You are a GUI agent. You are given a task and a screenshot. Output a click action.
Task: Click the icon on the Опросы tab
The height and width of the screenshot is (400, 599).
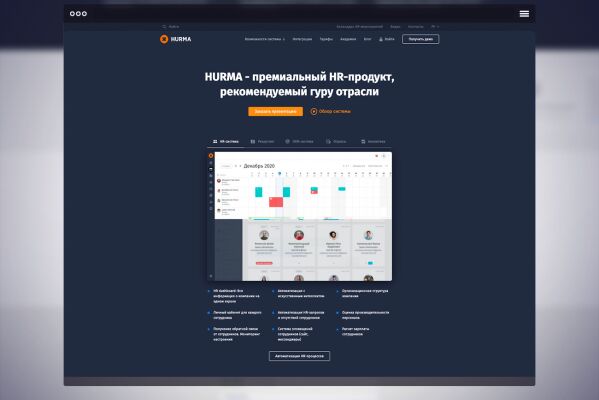pos(328,141)
